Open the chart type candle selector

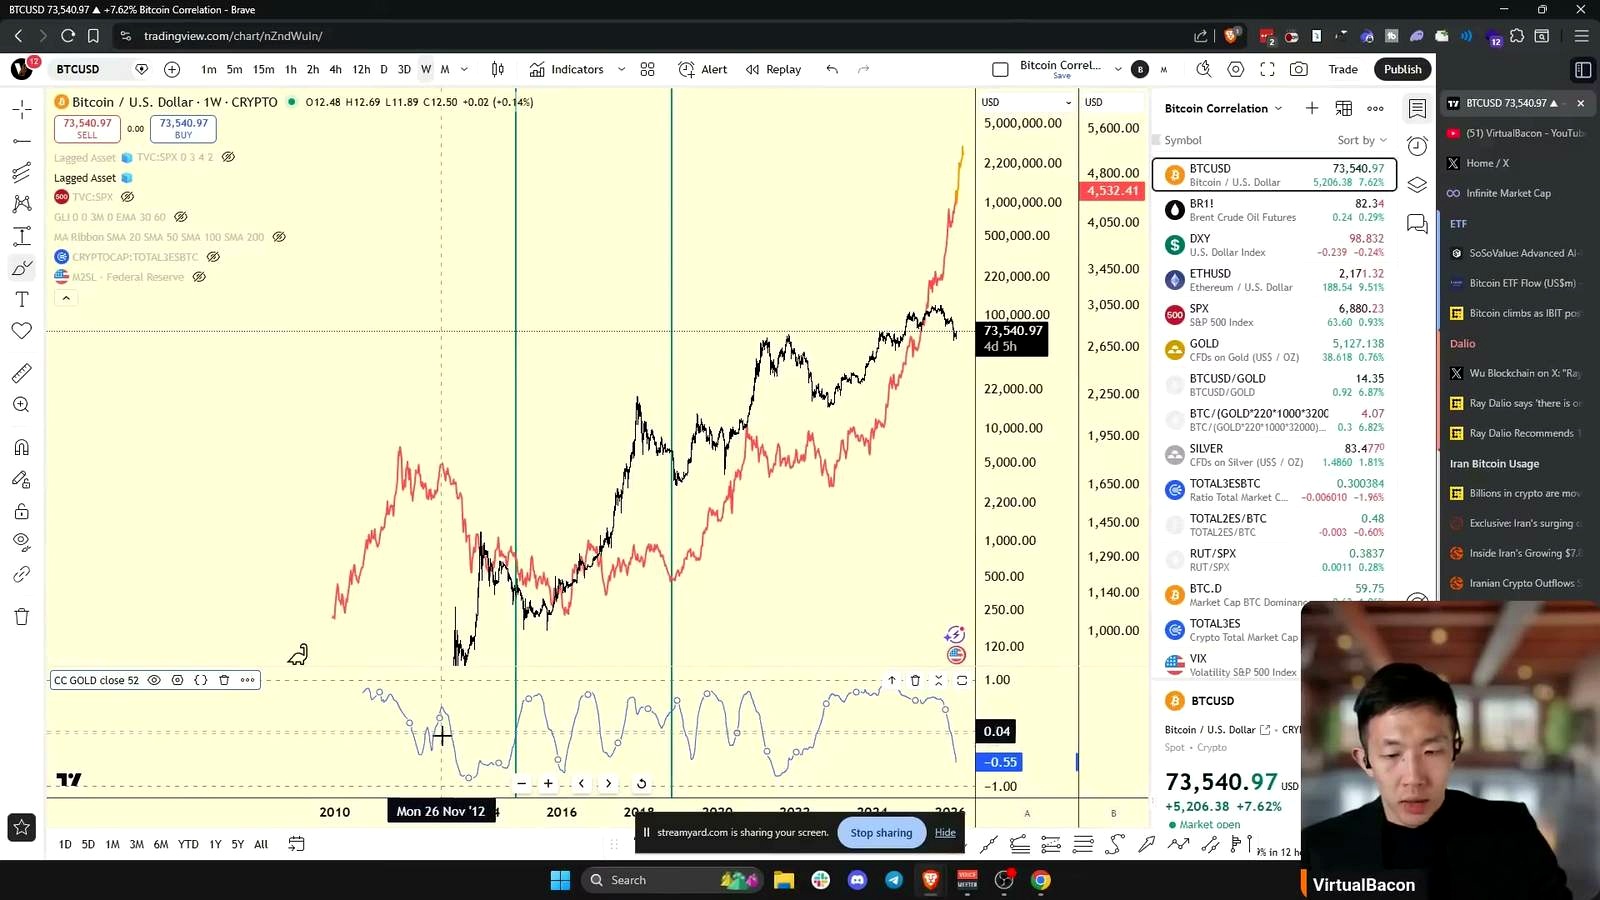[x=498, y=69]
